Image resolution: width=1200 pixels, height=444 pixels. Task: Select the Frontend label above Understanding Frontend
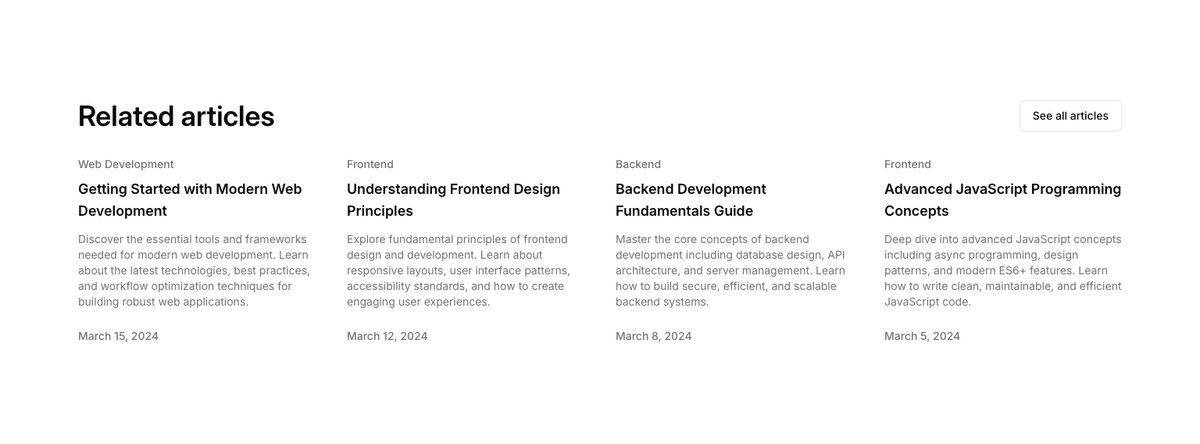tap(370, 164)
